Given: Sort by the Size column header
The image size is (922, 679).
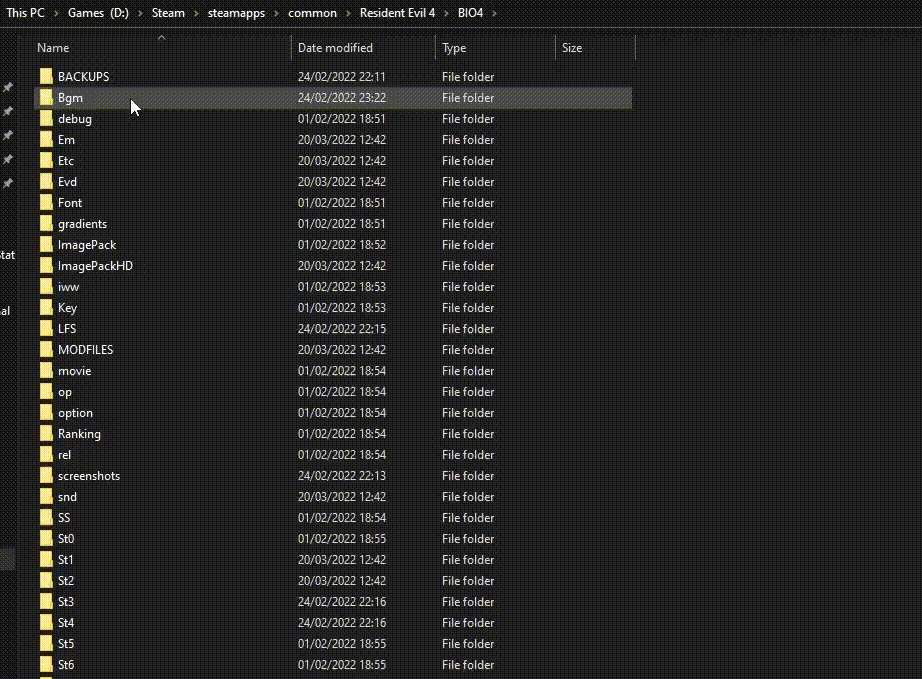Looking at the screenshot, I should point(572,48).
